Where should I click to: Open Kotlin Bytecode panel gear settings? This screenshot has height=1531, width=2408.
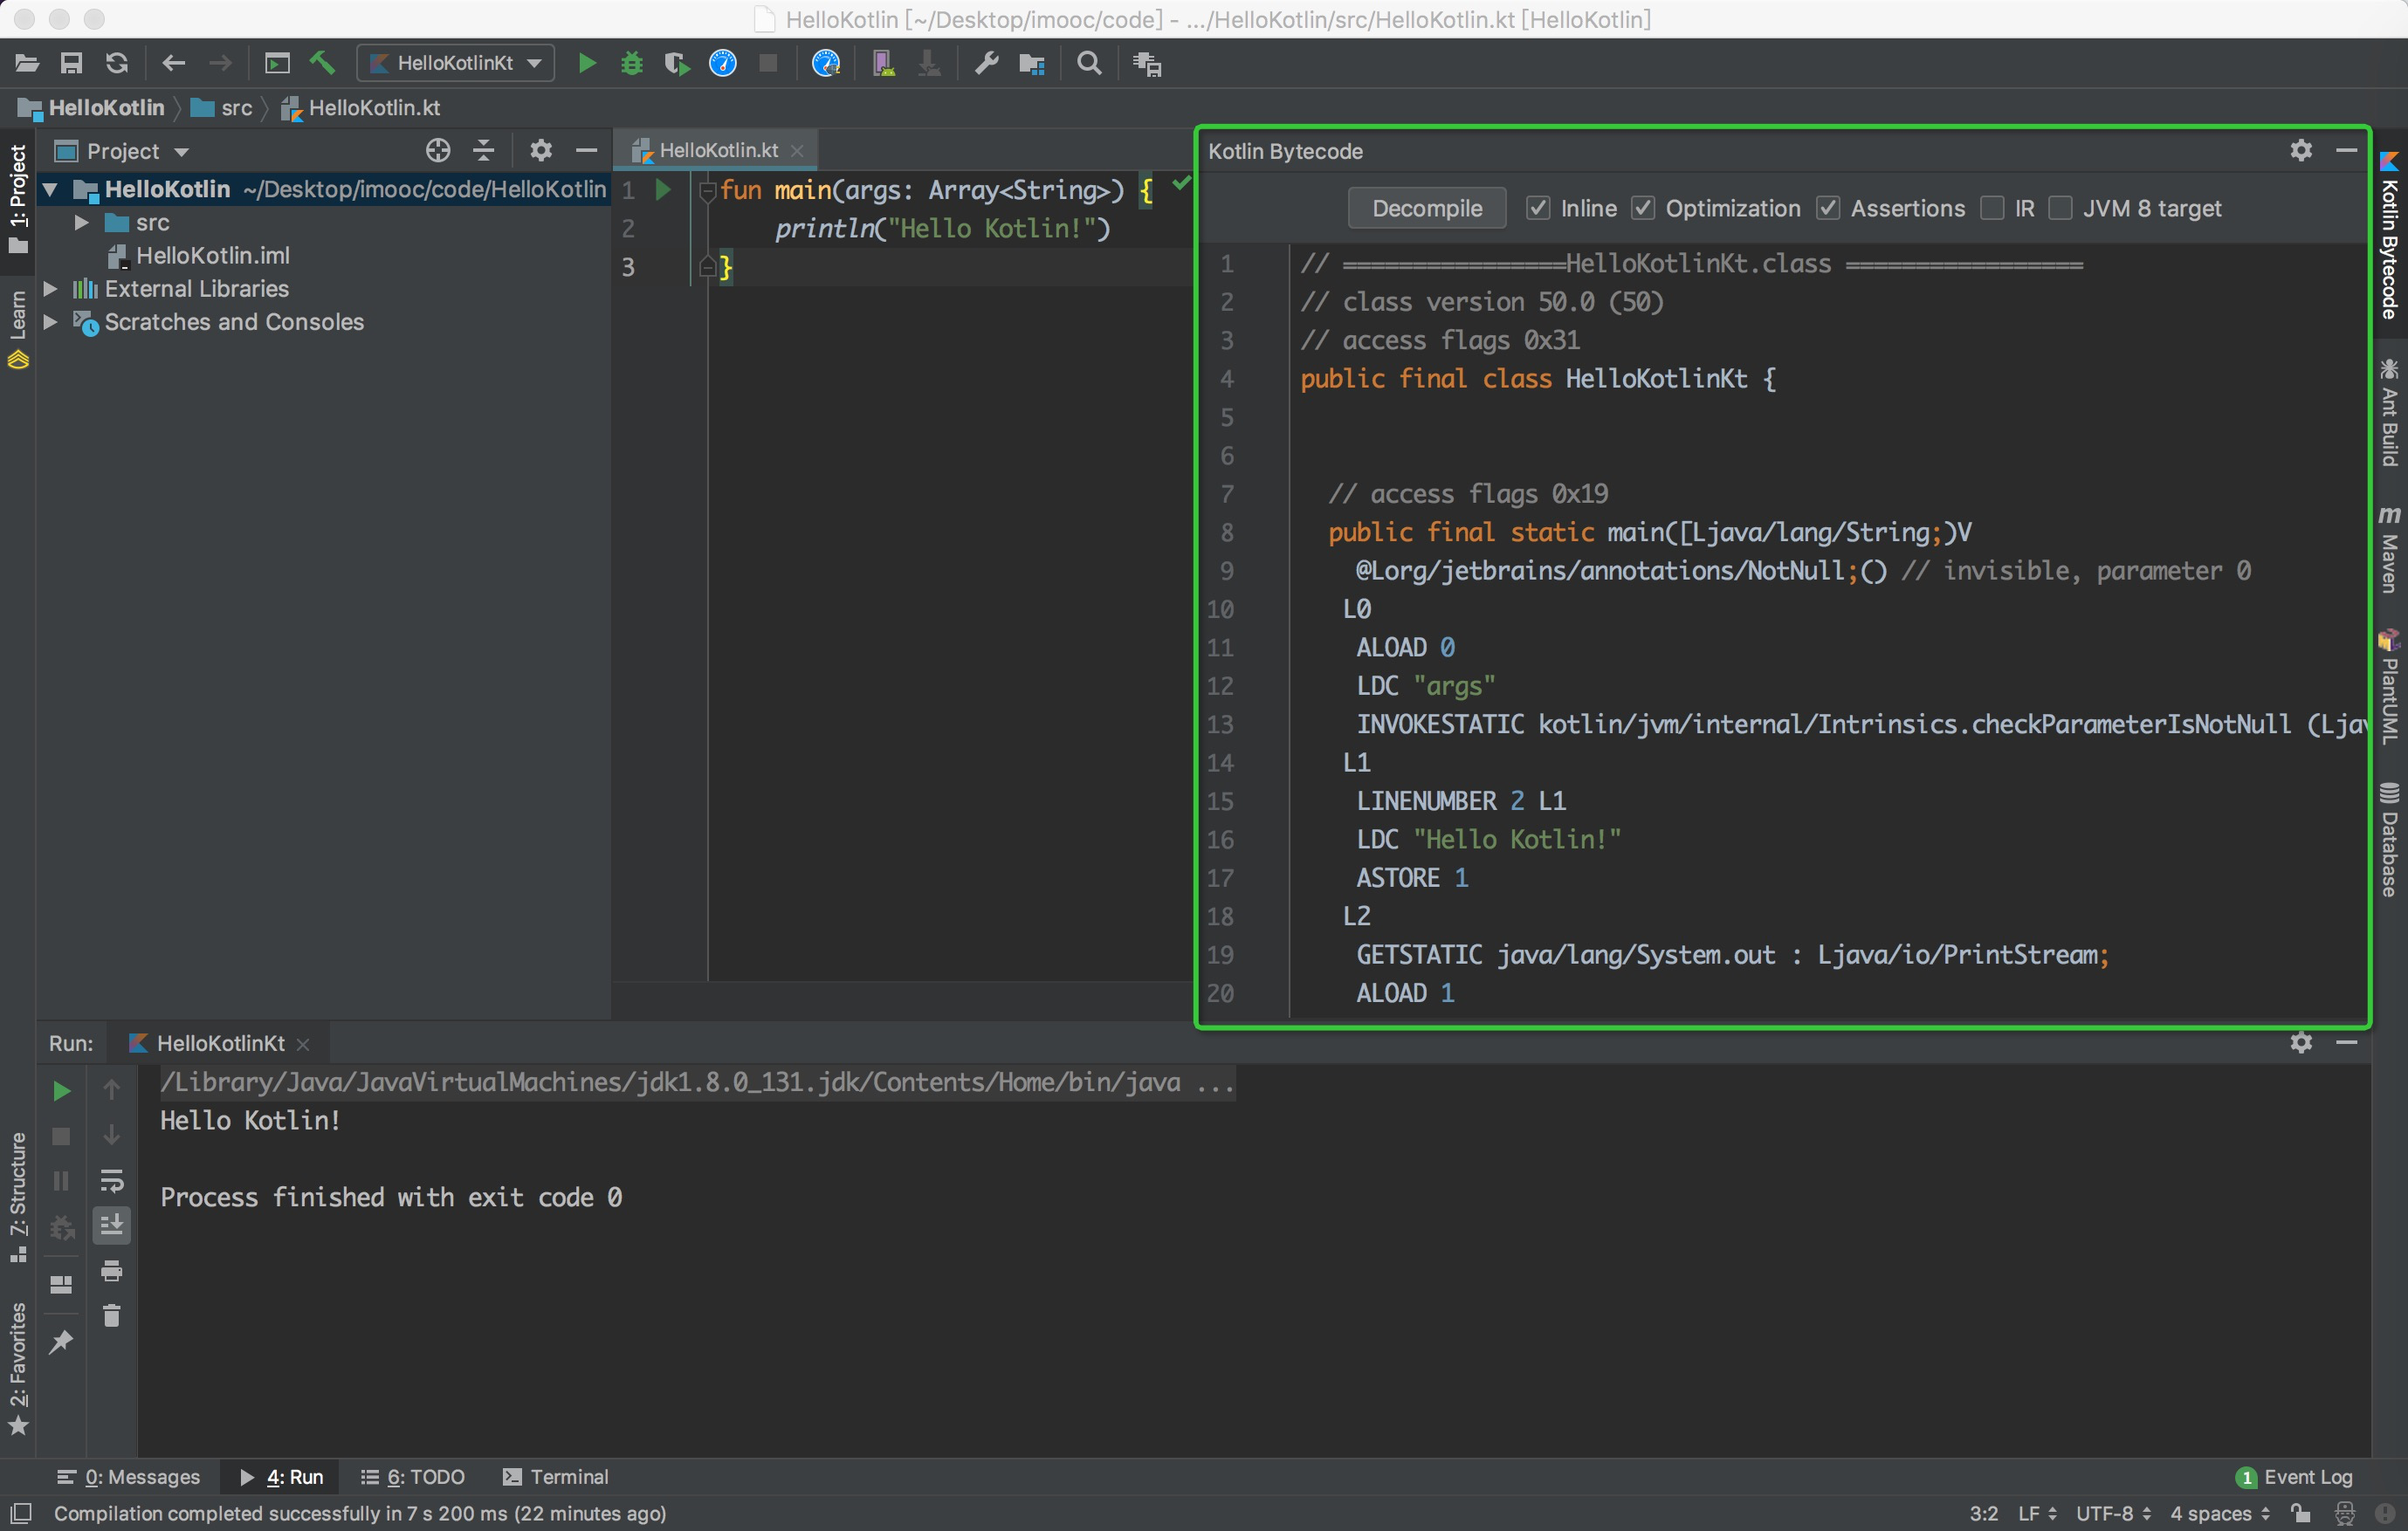2301,151
